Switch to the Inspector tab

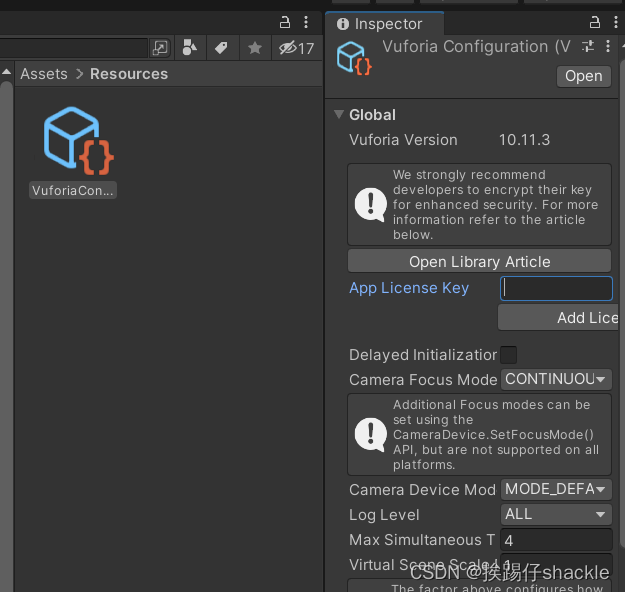pyautogui.click(x=385, y=24)
